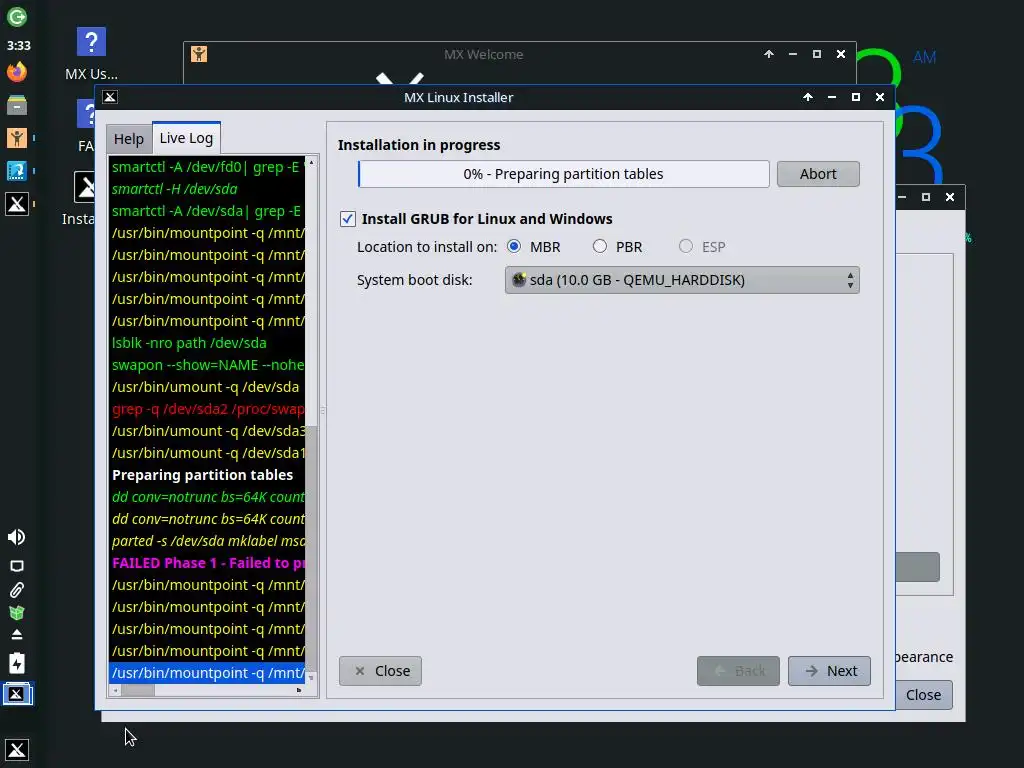Viewport: 1024px width, 768px height.
Task: Click the MX Installer icon in upper panel
Action: (x=17, y=204)
